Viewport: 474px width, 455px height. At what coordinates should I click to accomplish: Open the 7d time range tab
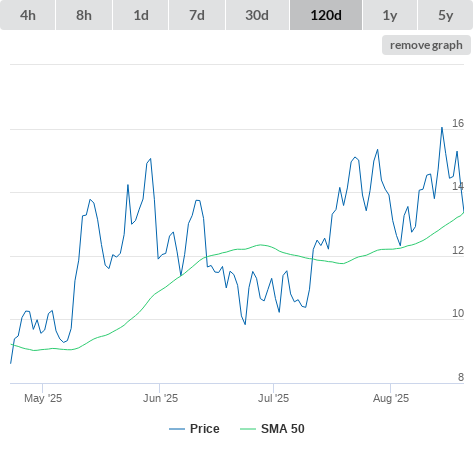pyautogui.click(x=197, y=15)
